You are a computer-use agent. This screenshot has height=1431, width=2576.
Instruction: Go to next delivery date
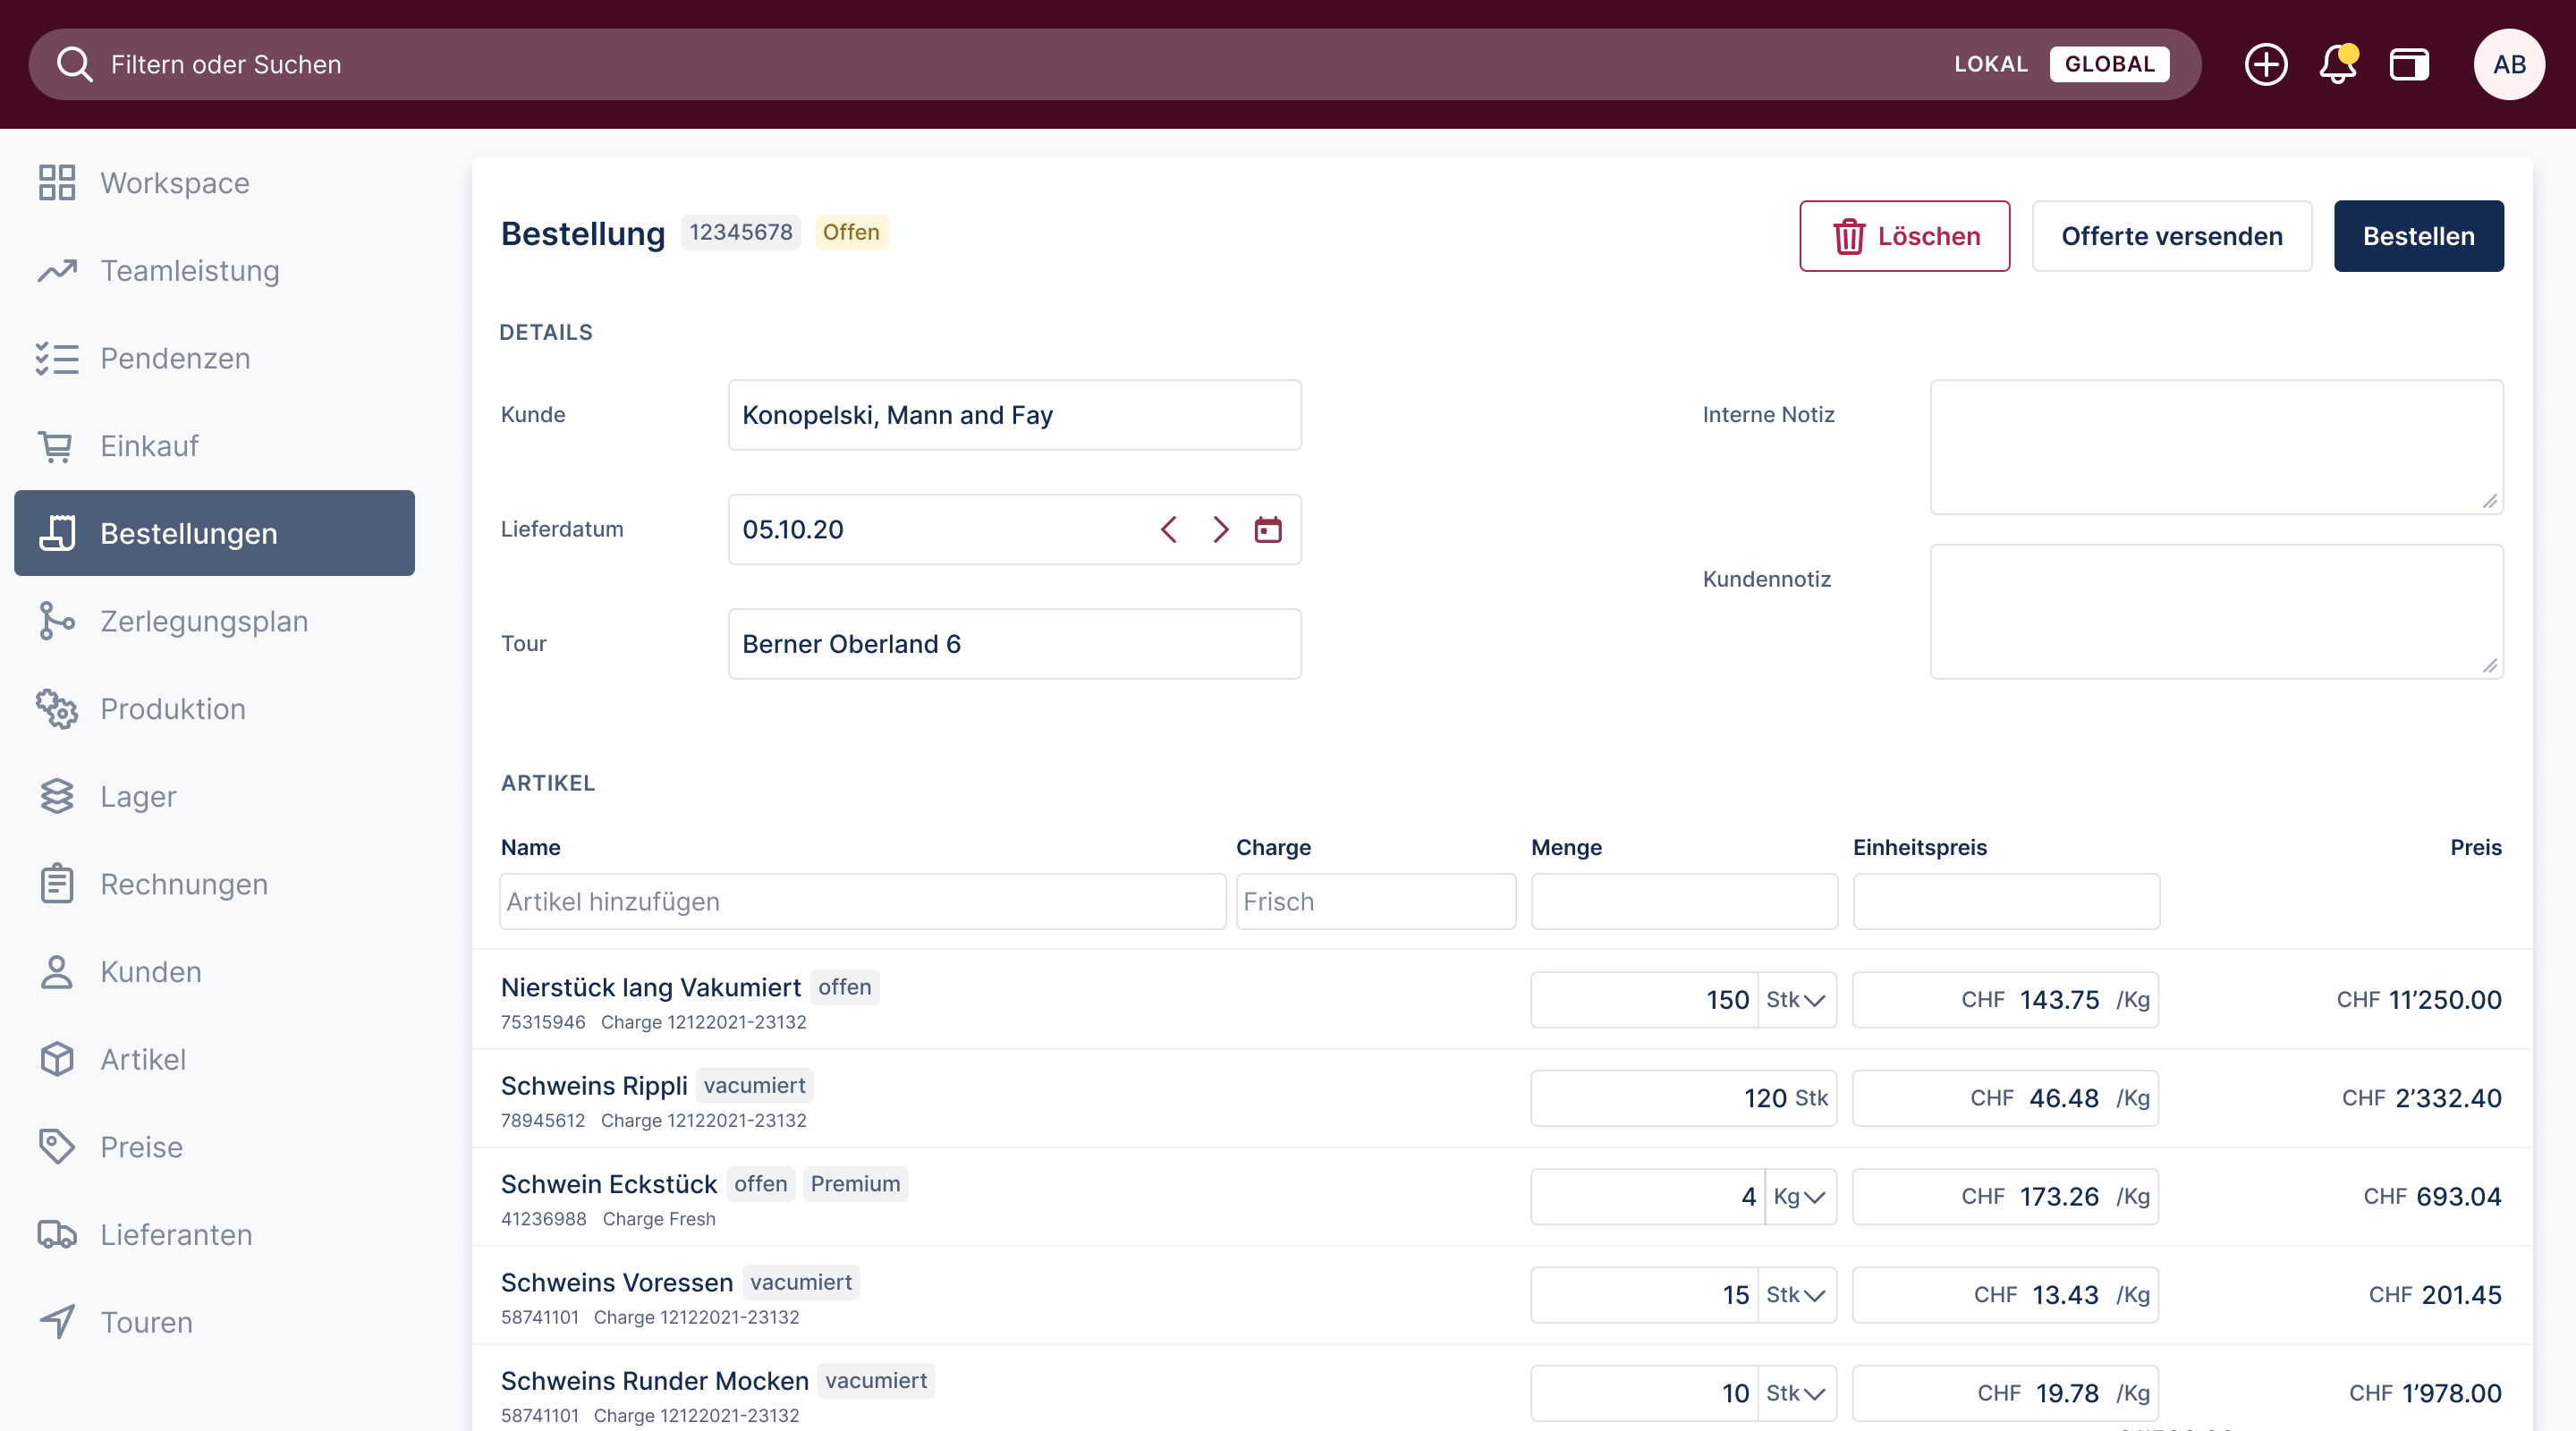[x=1220, y=529]
